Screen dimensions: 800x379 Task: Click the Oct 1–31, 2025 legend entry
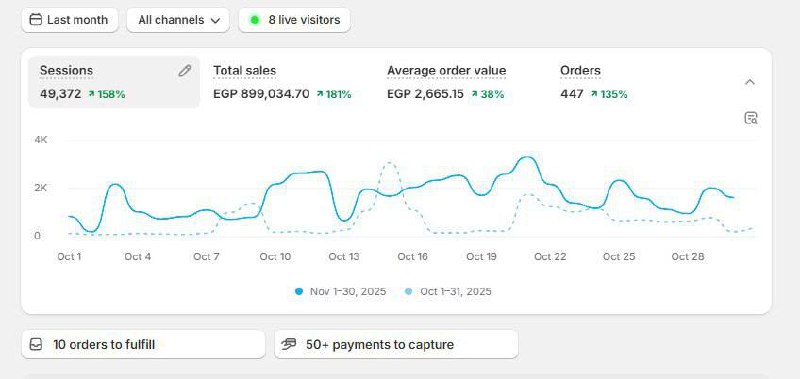(x=447, y=292)
